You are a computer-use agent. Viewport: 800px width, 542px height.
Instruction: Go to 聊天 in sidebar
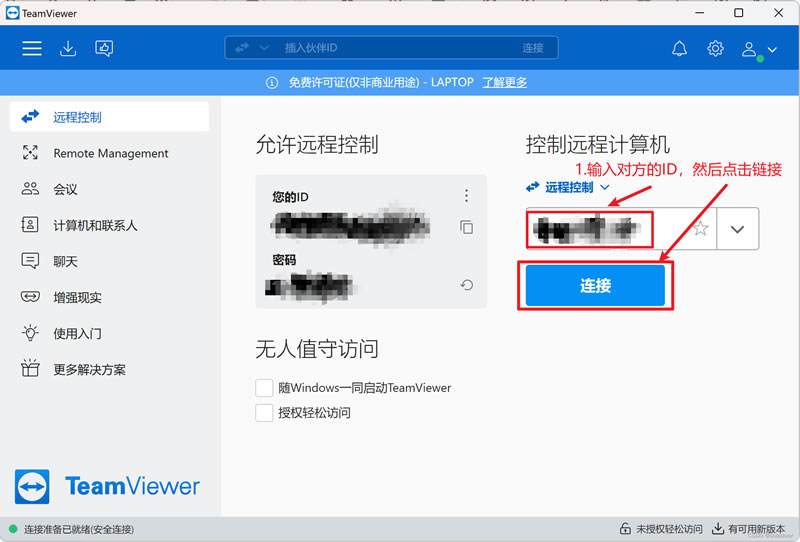click(65, 261)
